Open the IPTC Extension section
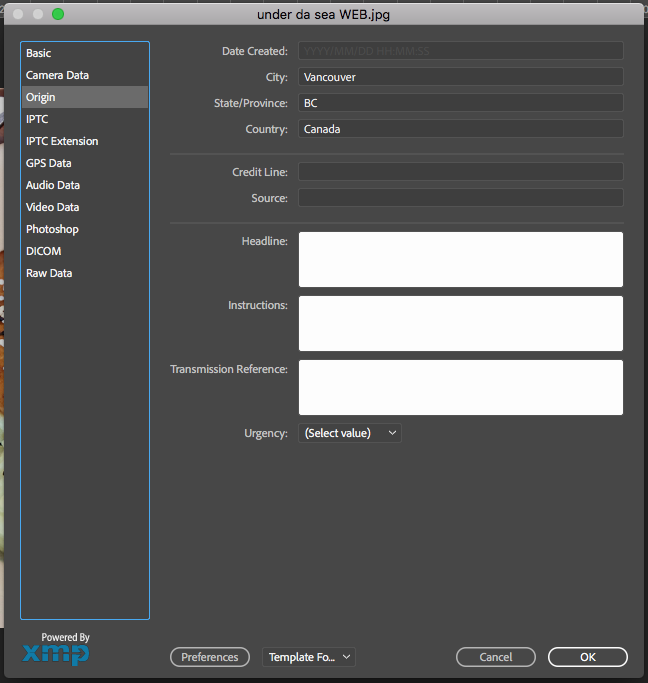 coord(62,141)
